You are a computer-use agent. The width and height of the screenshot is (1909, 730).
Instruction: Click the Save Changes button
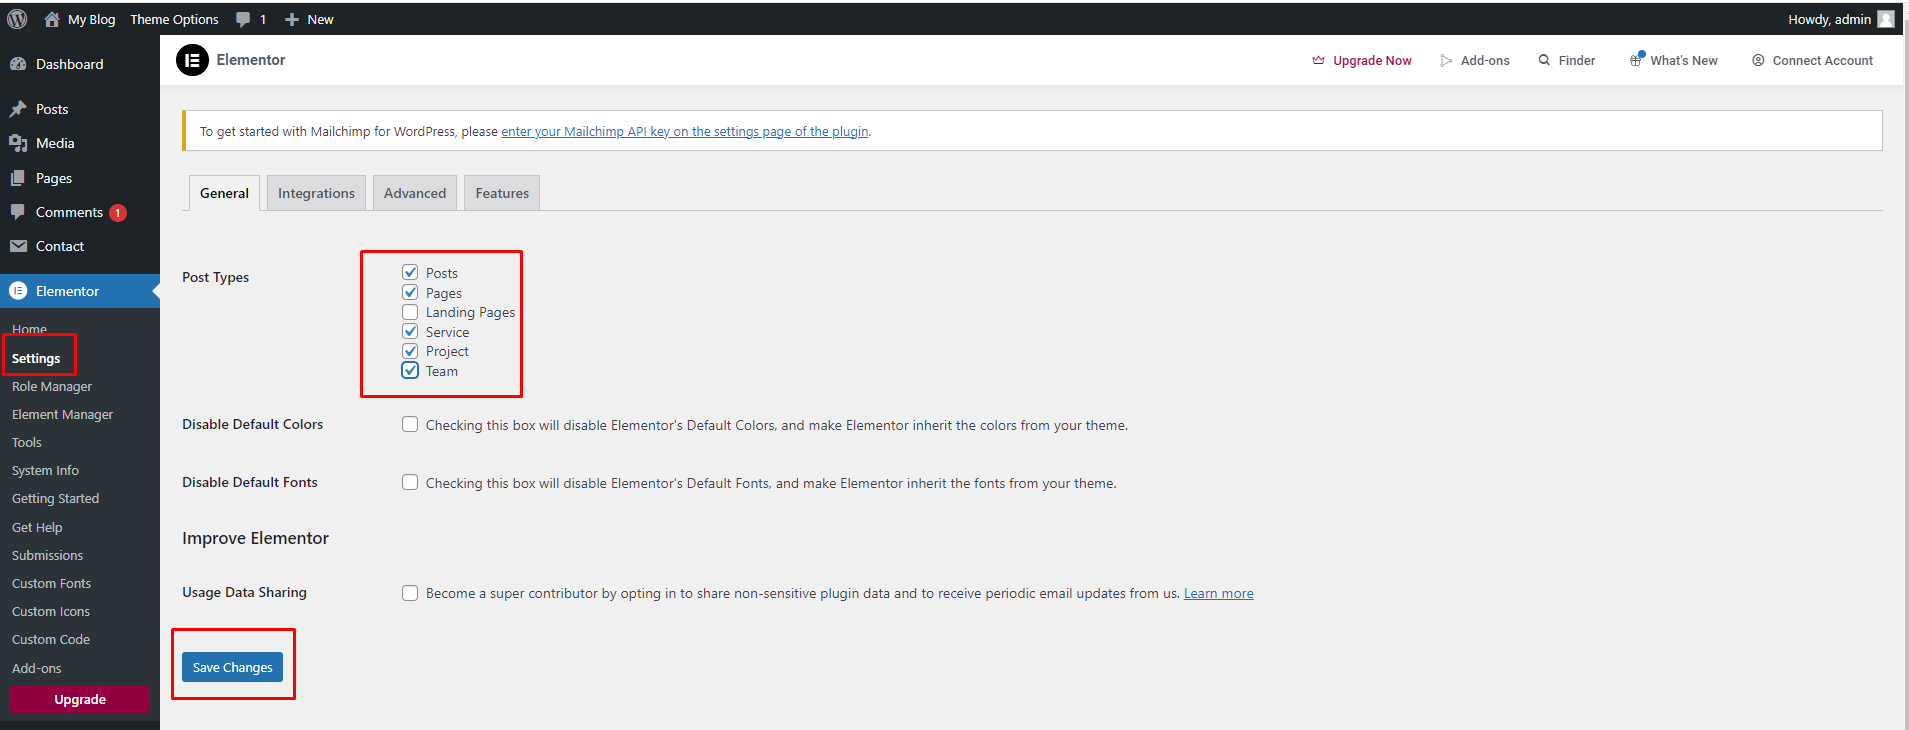pos(232,667)
